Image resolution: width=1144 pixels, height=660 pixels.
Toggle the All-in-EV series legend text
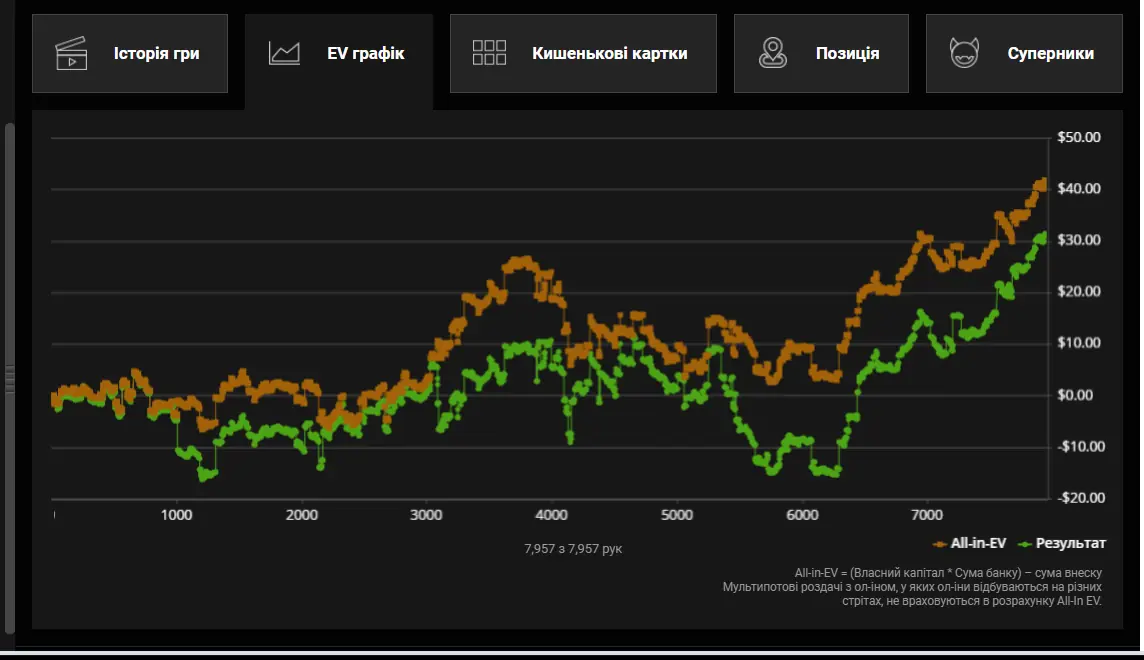(x=978, y=543)
